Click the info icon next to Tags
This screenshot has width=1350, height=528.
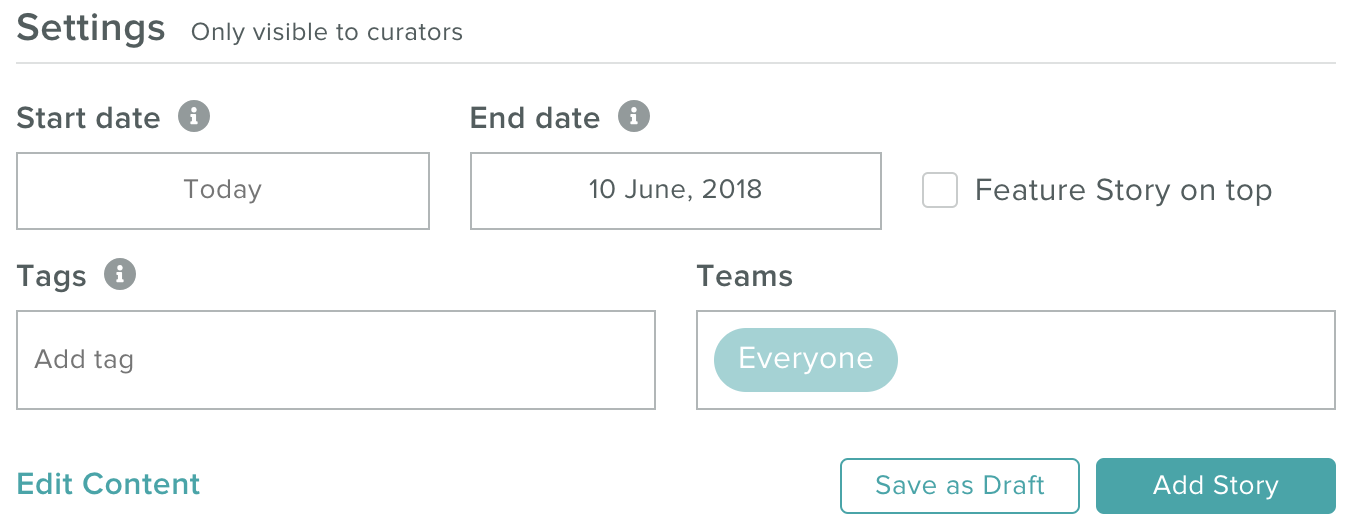pos(120,274)
